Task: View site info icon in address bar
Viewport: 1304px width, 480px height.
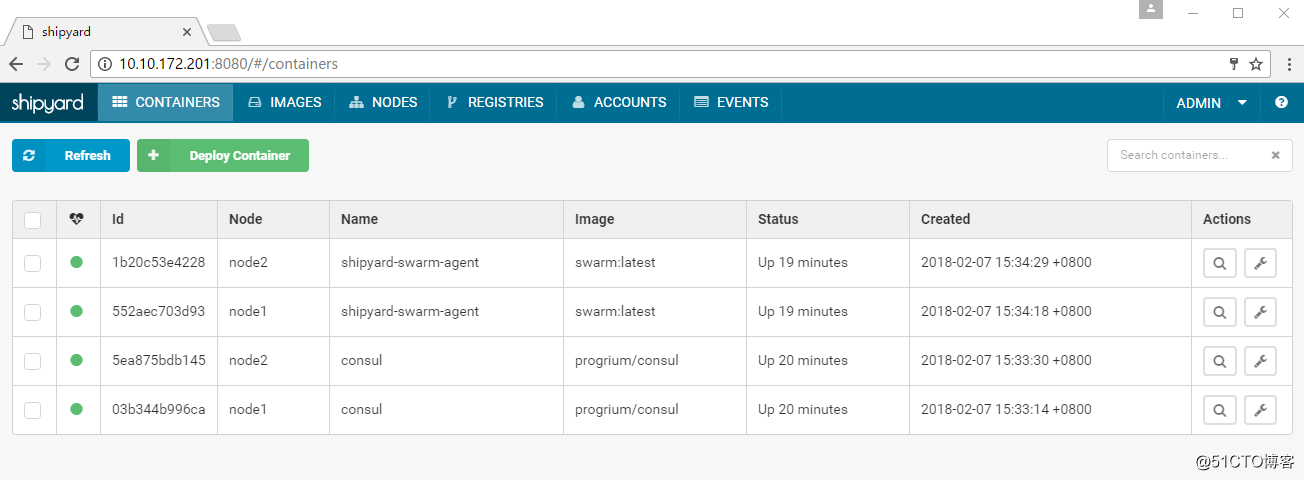Action: (105, 64)
